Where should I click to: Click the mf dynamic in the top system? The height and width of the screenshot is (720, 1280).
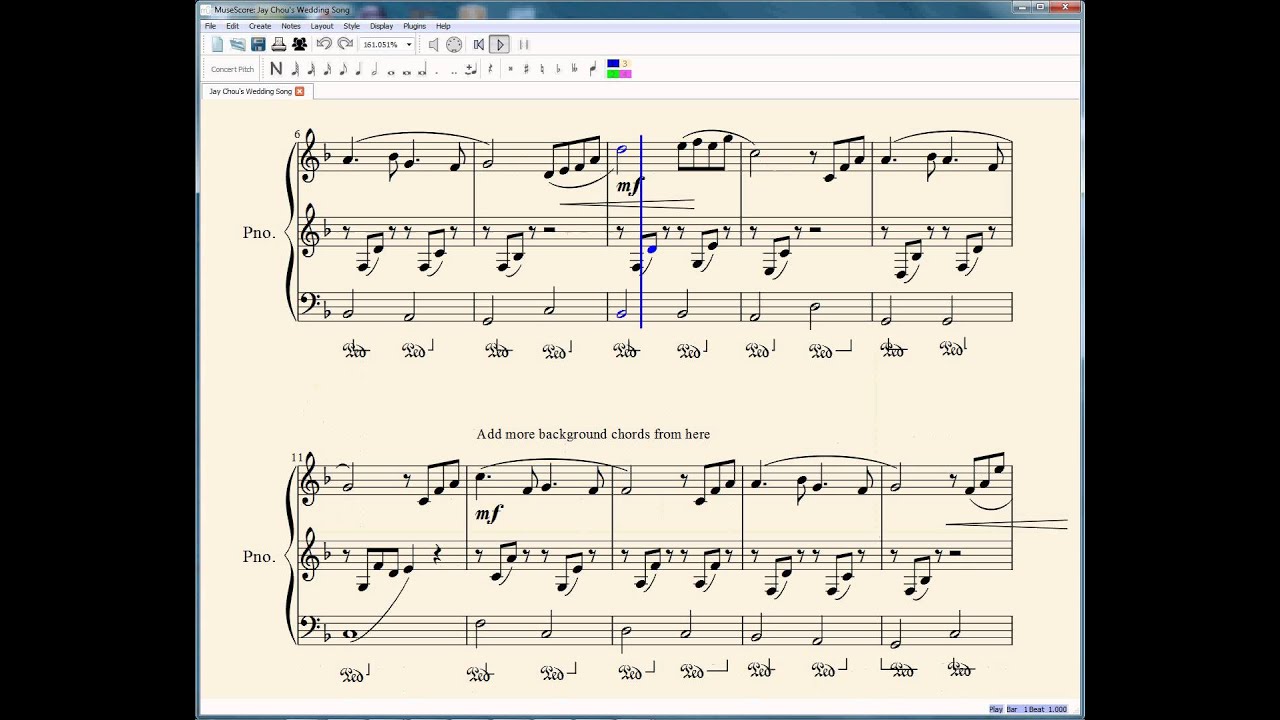pos(629,186)
